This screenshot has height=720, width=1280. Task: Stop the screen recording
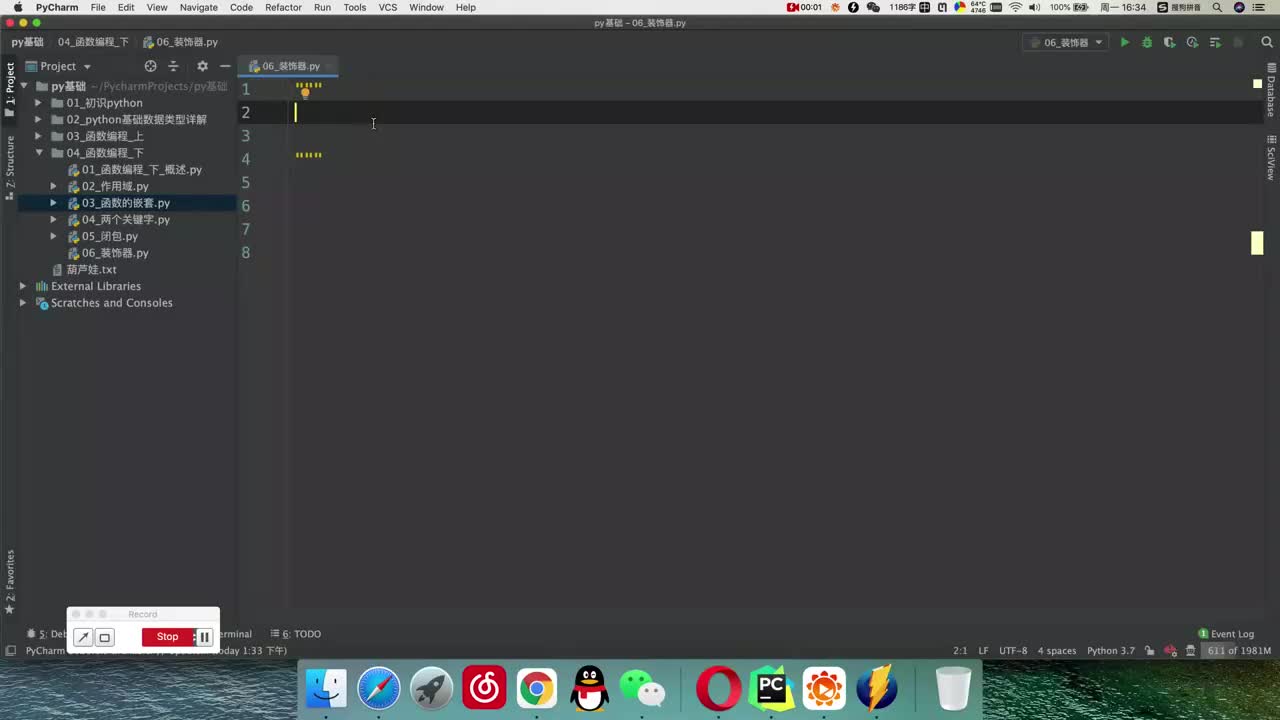167,637
